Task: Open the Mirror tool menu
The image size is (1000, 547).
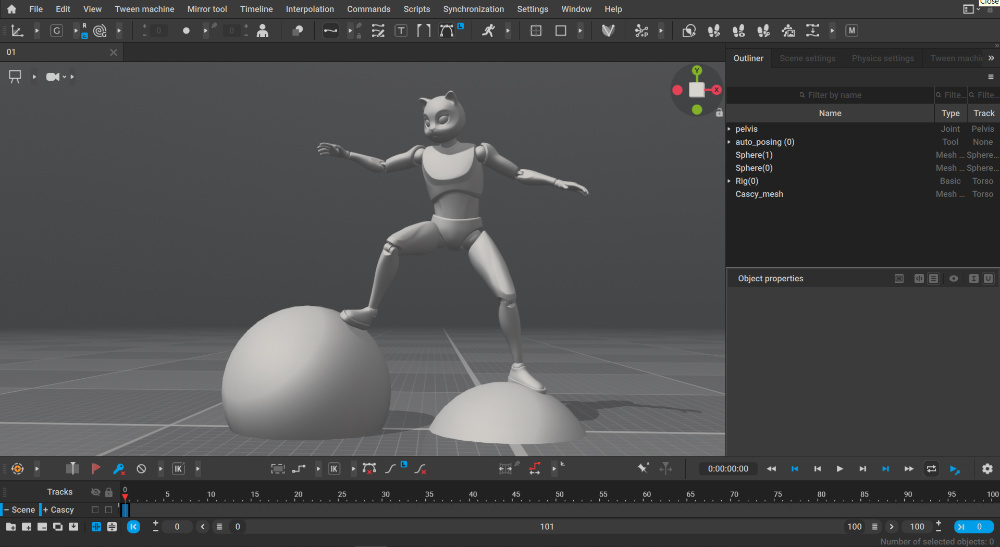Action: (x=207, y=9)
